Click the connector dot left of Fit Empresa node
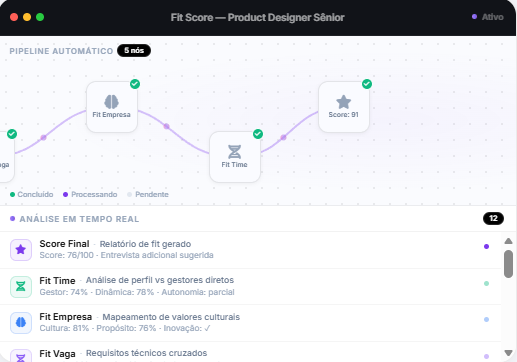Image resolution: width=517 pixels, height=362 pixels. tap(43, 137)
